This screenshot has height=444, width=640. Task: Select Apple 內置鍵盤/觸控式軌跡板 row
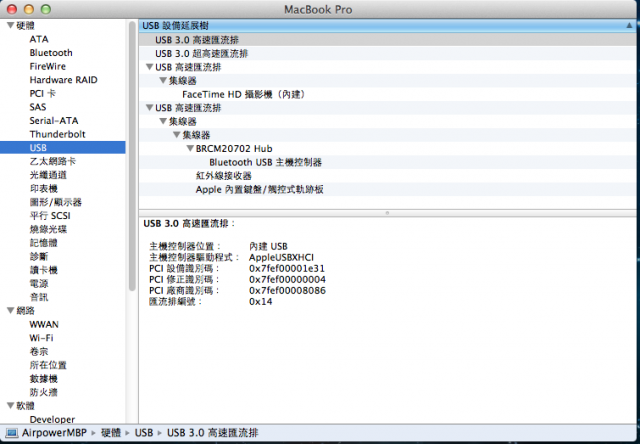389,189
